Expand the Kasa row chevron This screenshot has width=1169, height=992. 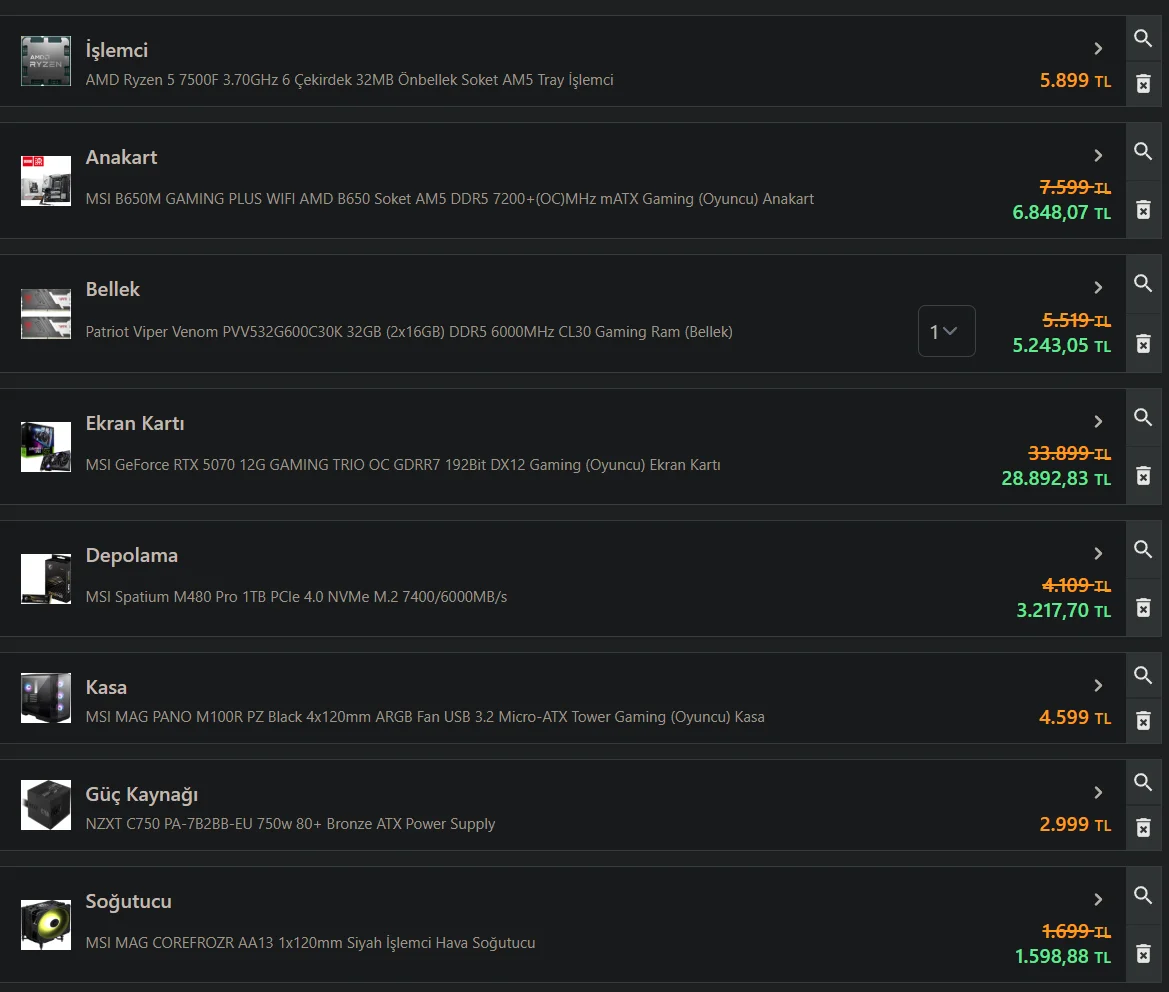1098,686
